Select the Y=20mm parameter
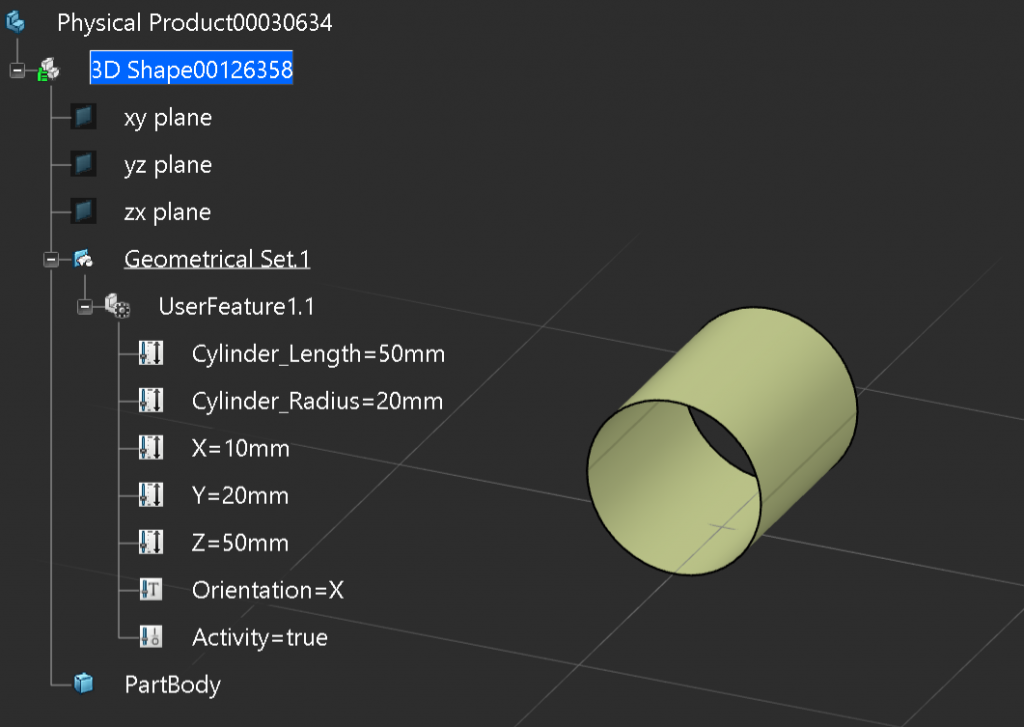The height and width of the screenshot is (727, 1024). [x=240, y=496]
